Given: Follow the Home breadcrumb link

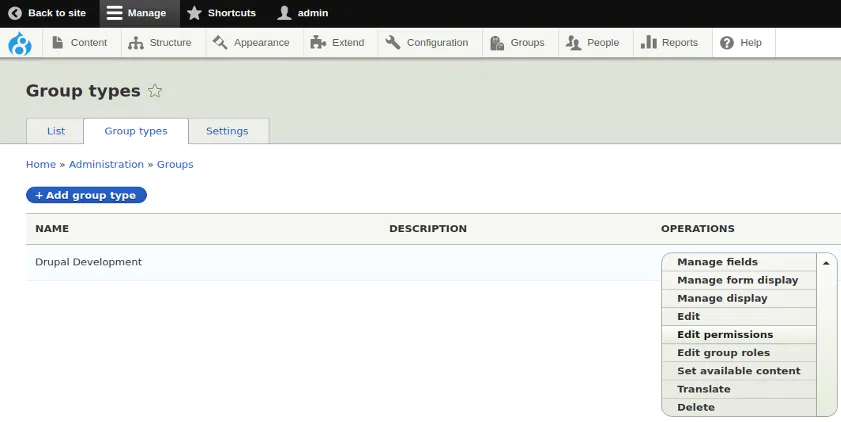Looking at the screenshot, I should (41, 165).
